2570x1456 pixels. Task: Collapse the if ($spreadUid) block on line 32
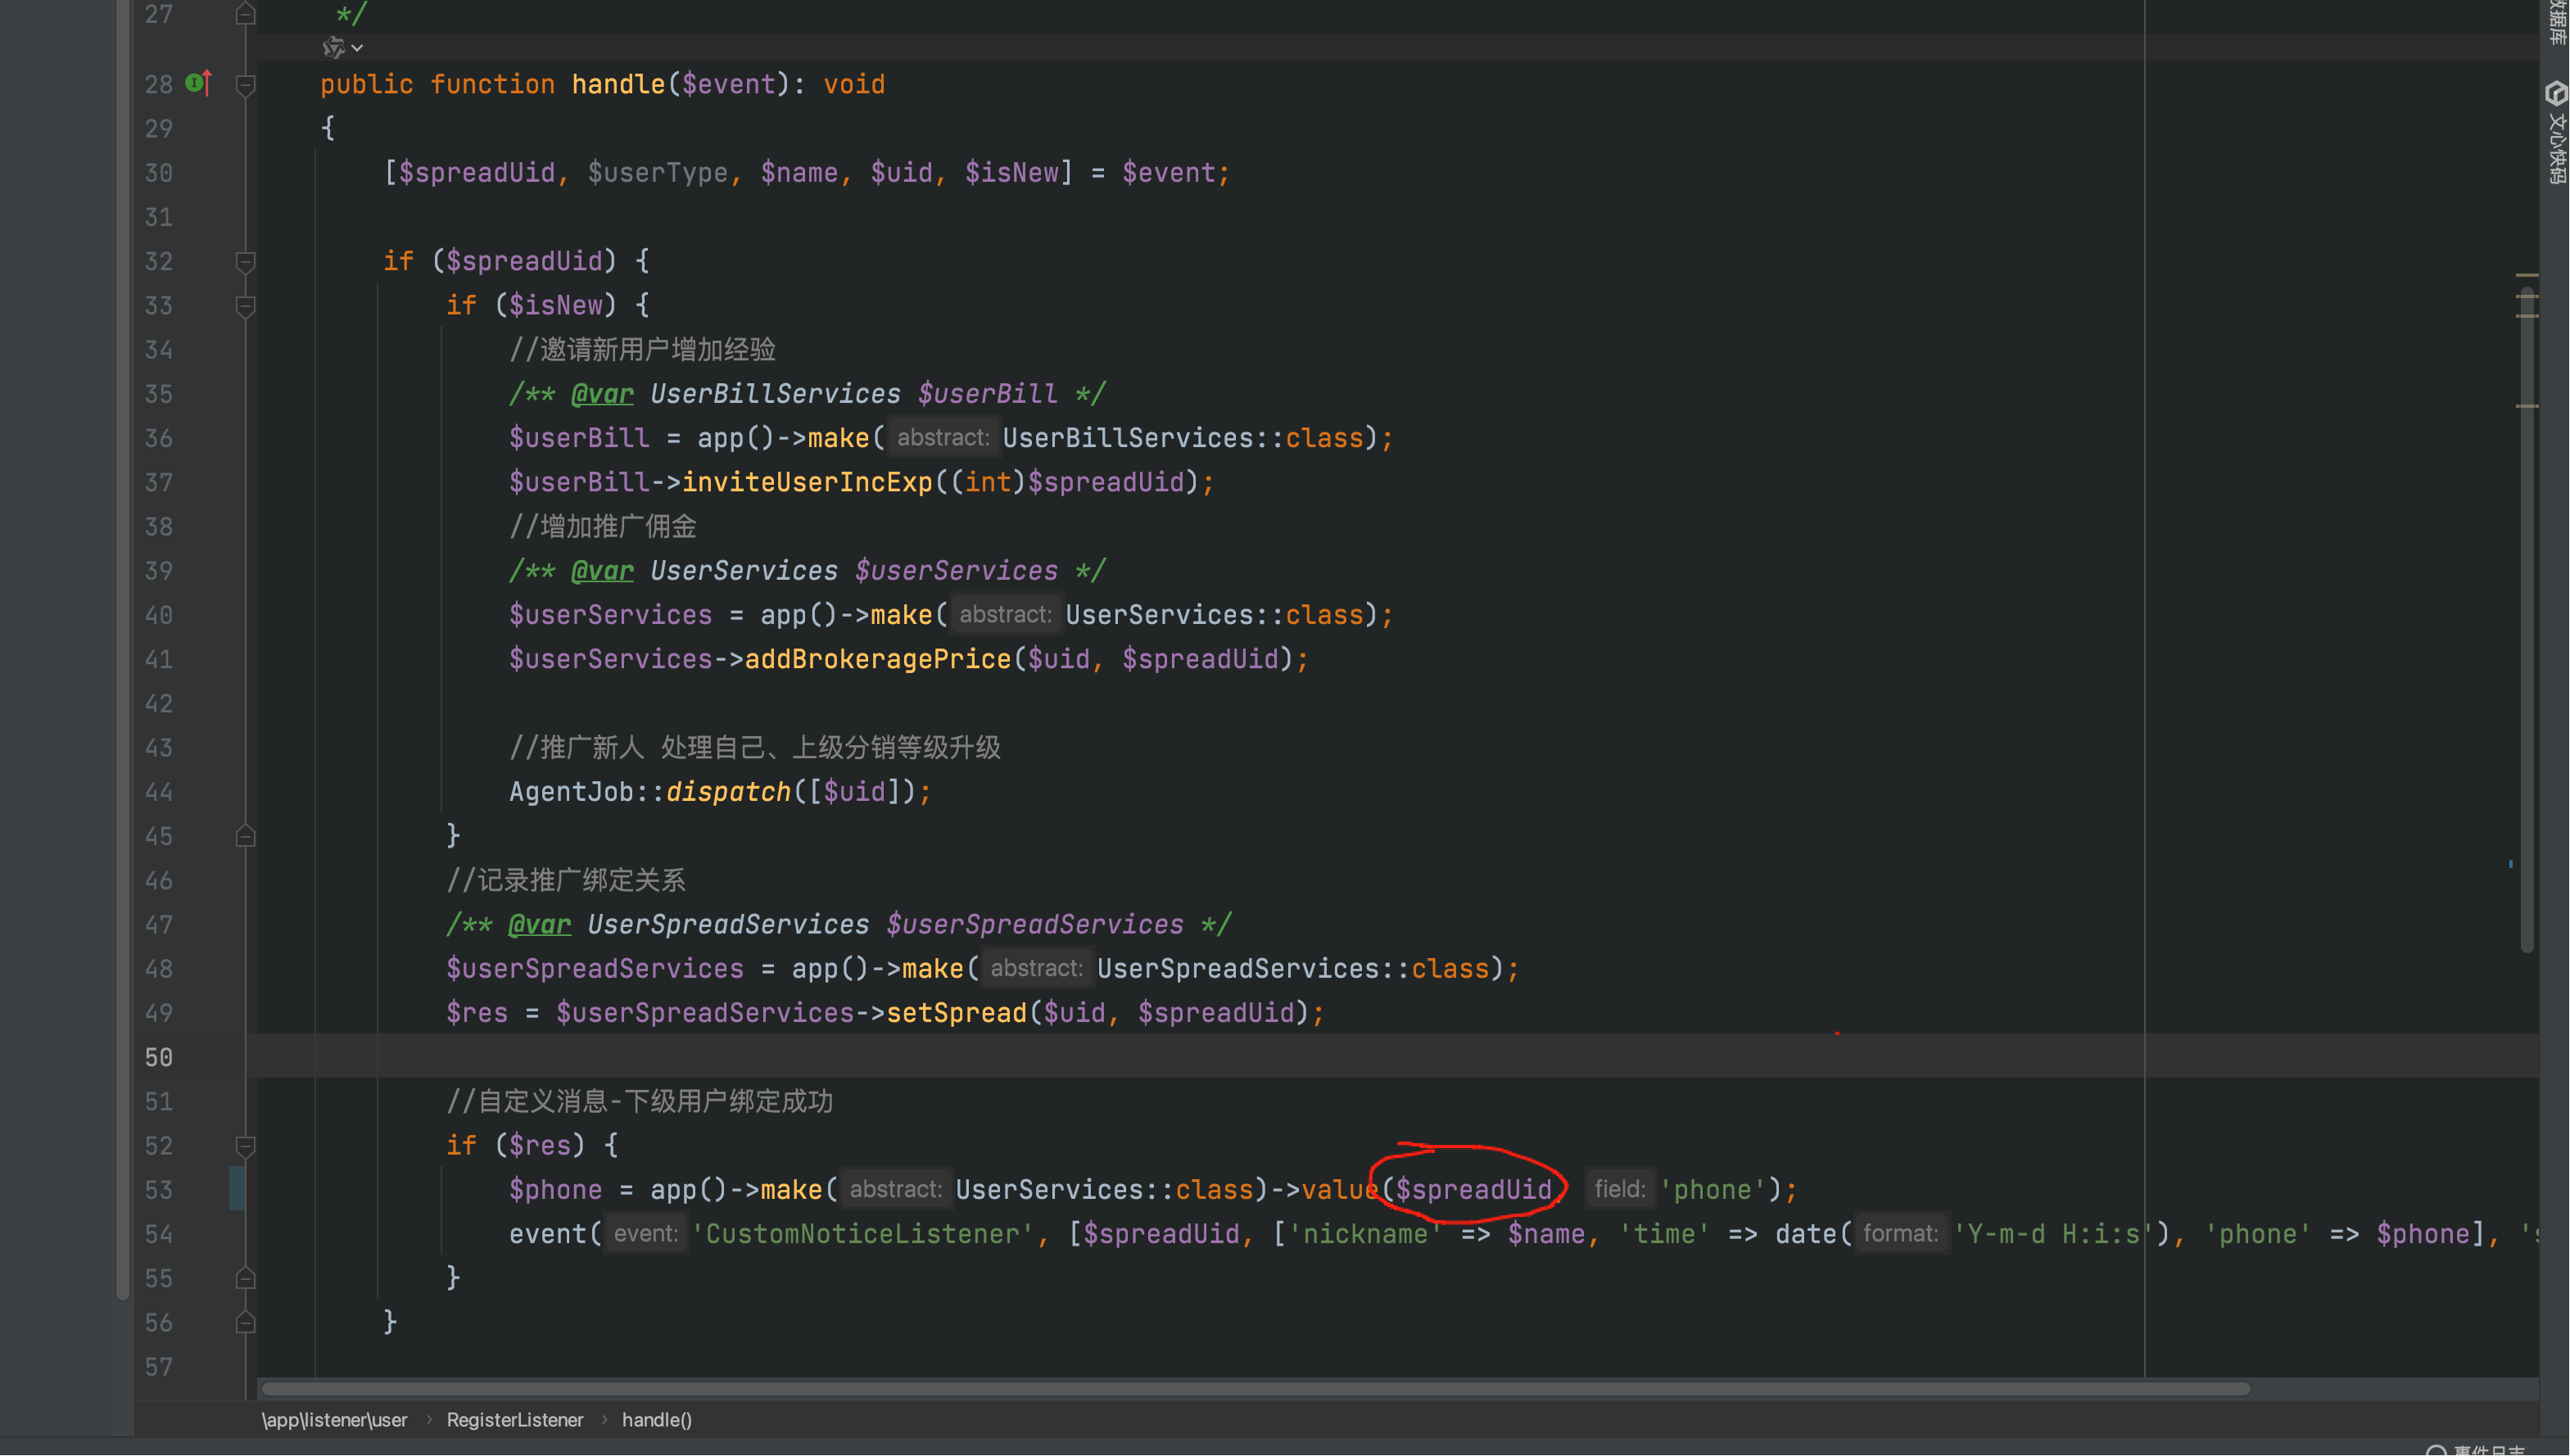point(245,262)
